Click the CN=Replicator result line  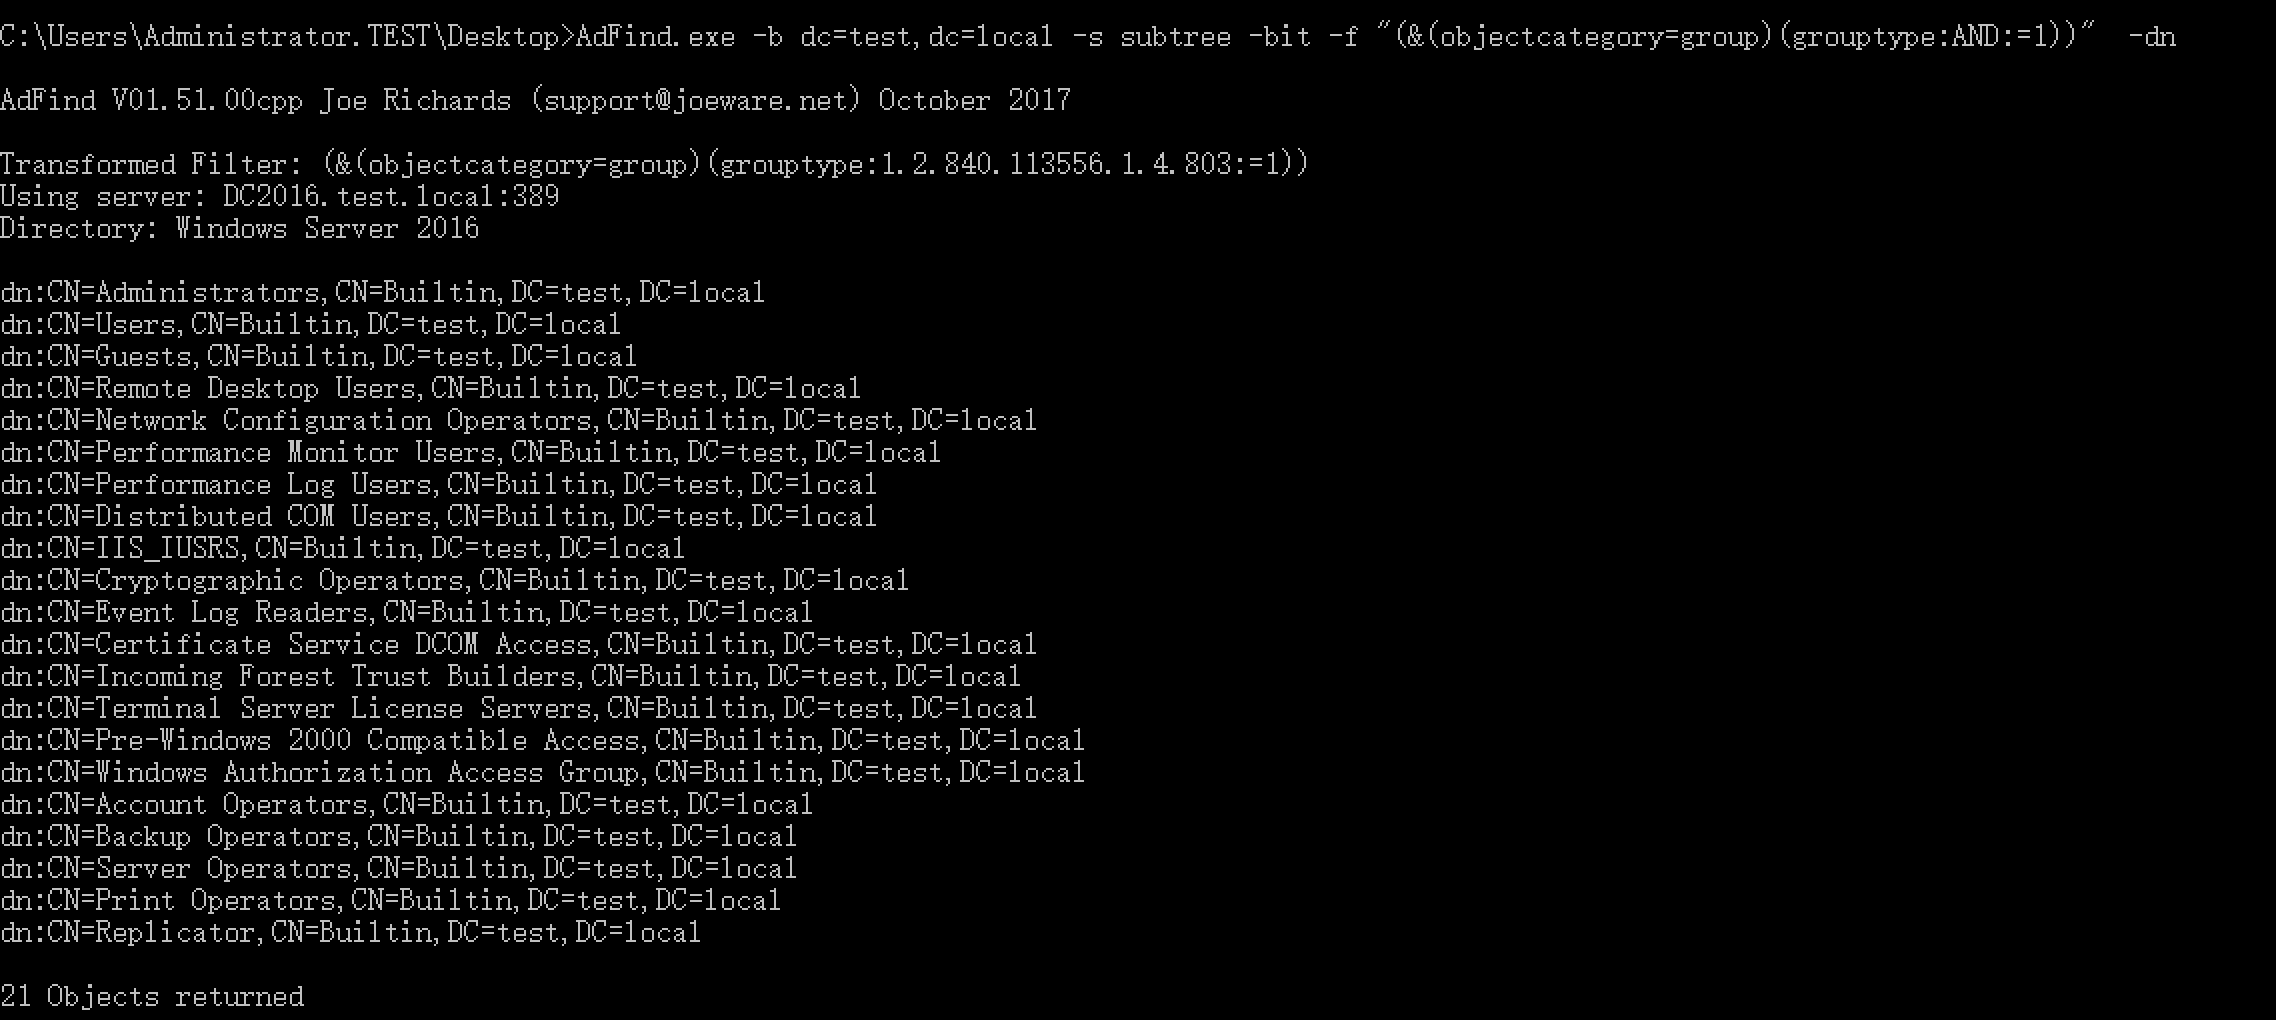coord(351,933)
